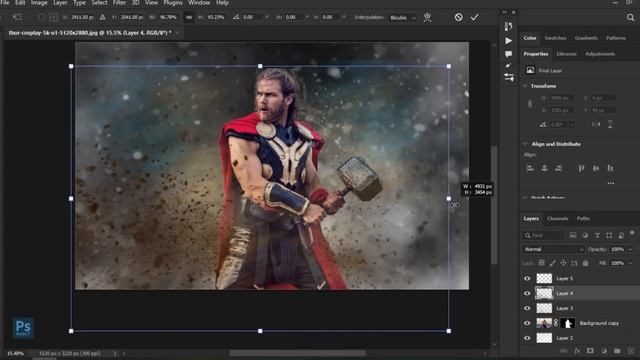Hide Layer 3 with eye icon
The image size is (640, 360).
click(x=527, y=308)
